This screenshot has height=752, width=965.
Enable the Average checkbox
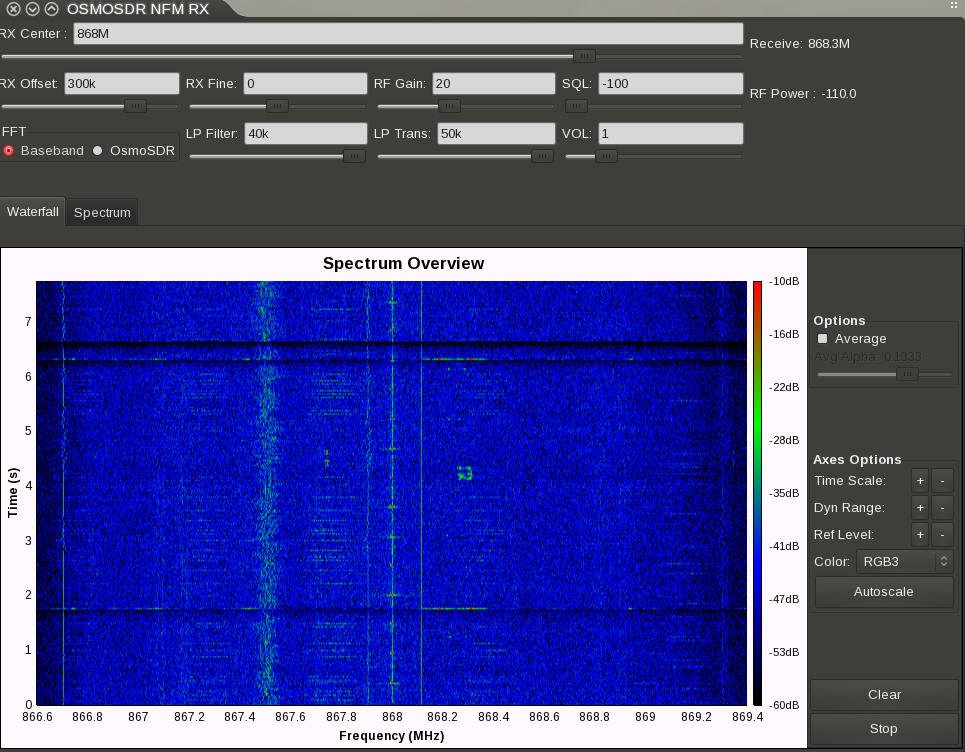click(823, 339)
